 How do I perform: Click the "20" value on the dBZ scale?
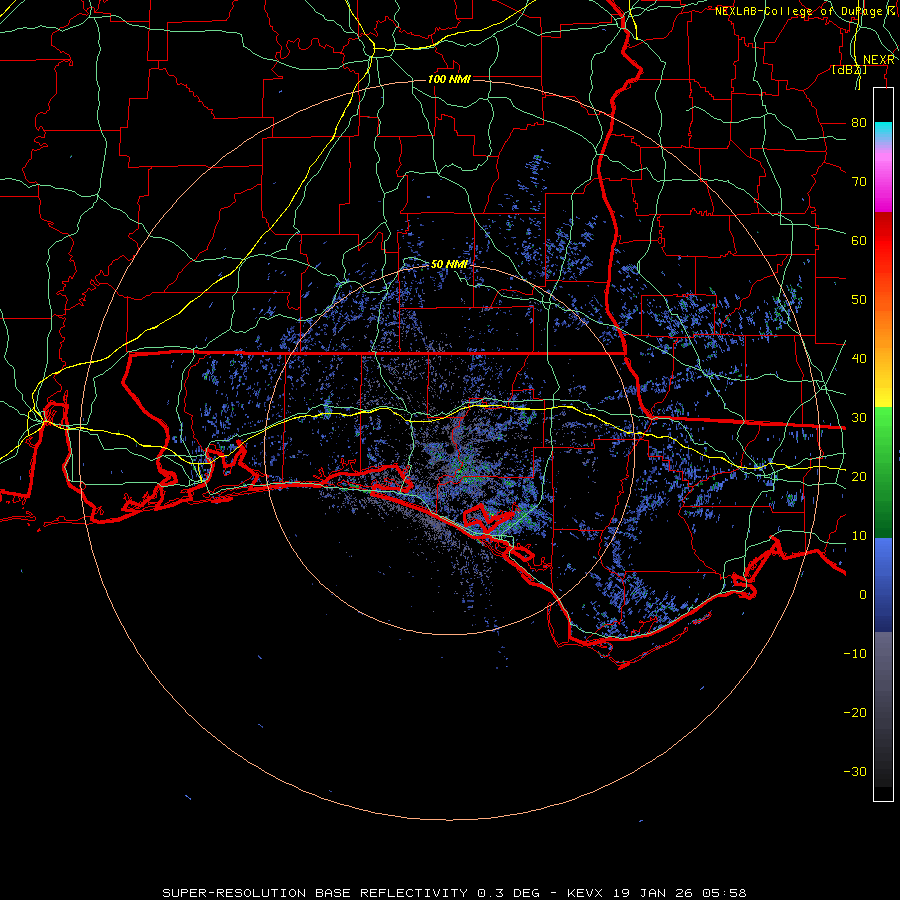pyautogui.click(x=859, y=476)
